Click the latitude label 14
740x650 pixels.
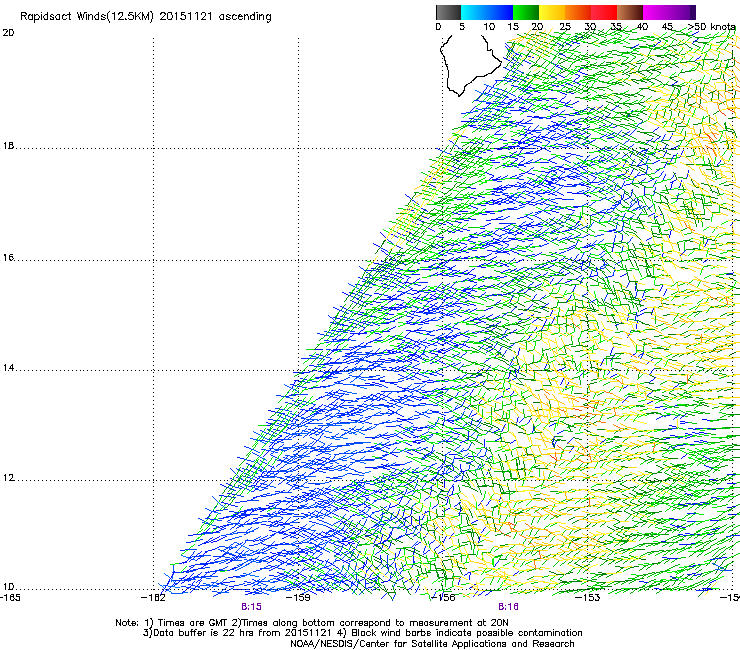8,368
